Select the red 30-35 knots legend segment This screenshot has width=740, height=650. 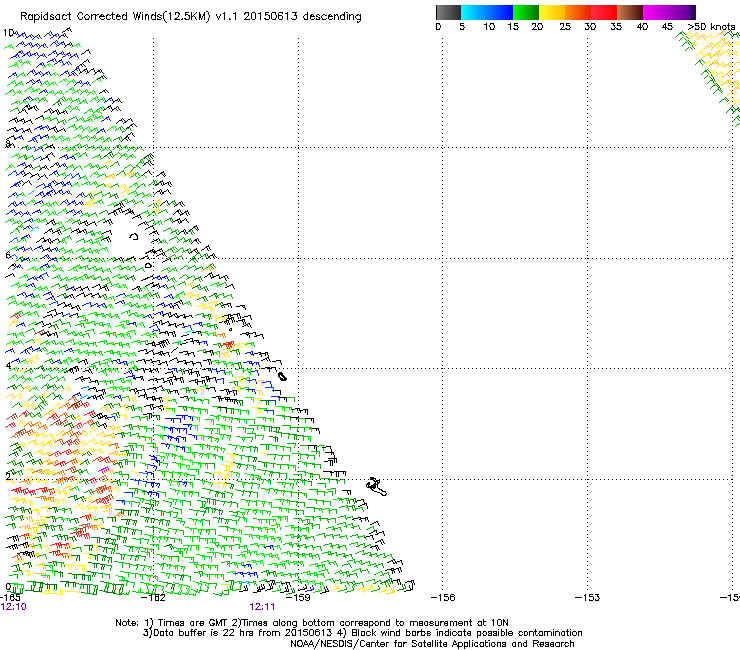[604, 12]
